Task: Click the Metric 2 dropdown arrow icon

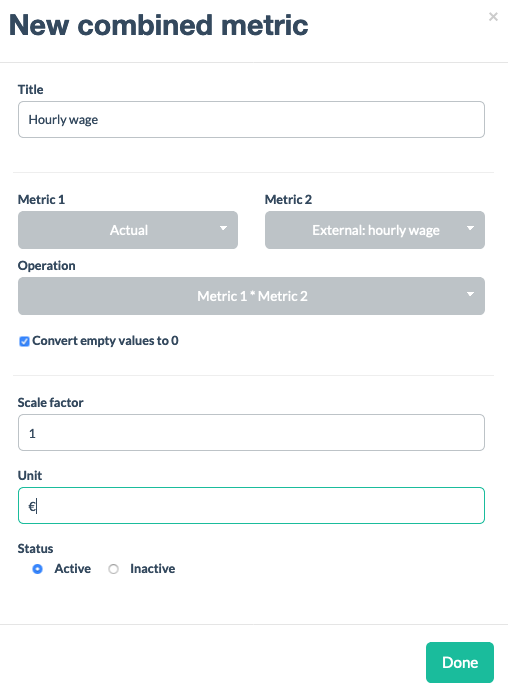Action: coord(470,228)
